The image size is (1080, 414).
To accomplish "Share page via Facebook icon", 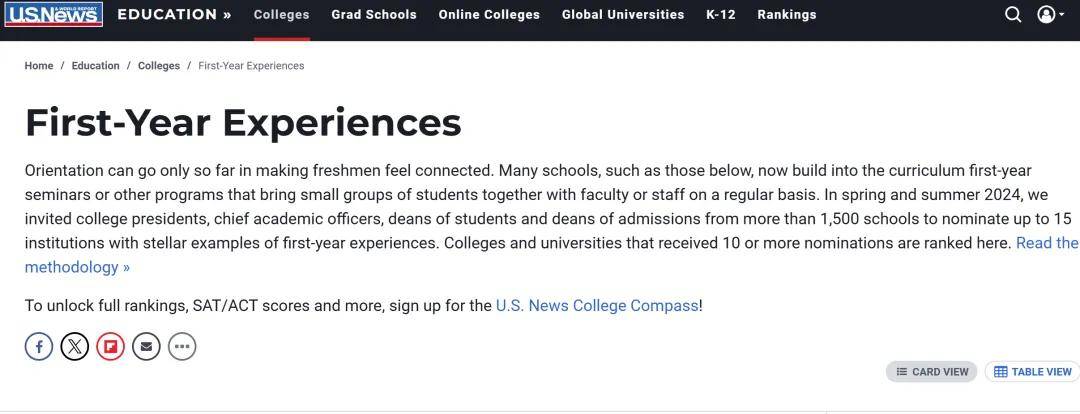I will click(x=39, y=346).
